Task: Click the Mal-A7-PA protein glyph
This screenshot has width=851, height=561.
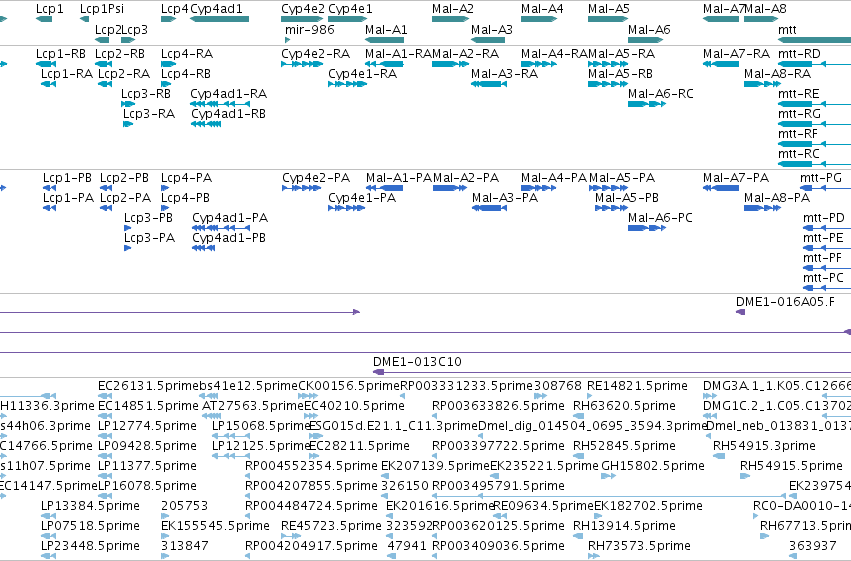Action: pyautogui.click(x=721, y=188)
